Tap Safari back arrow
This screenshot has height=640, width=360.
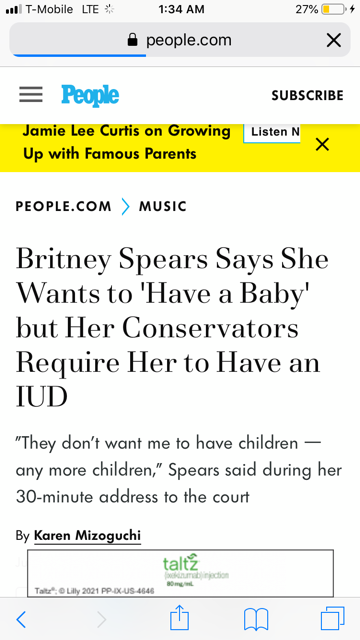click(x=21, y=620)
